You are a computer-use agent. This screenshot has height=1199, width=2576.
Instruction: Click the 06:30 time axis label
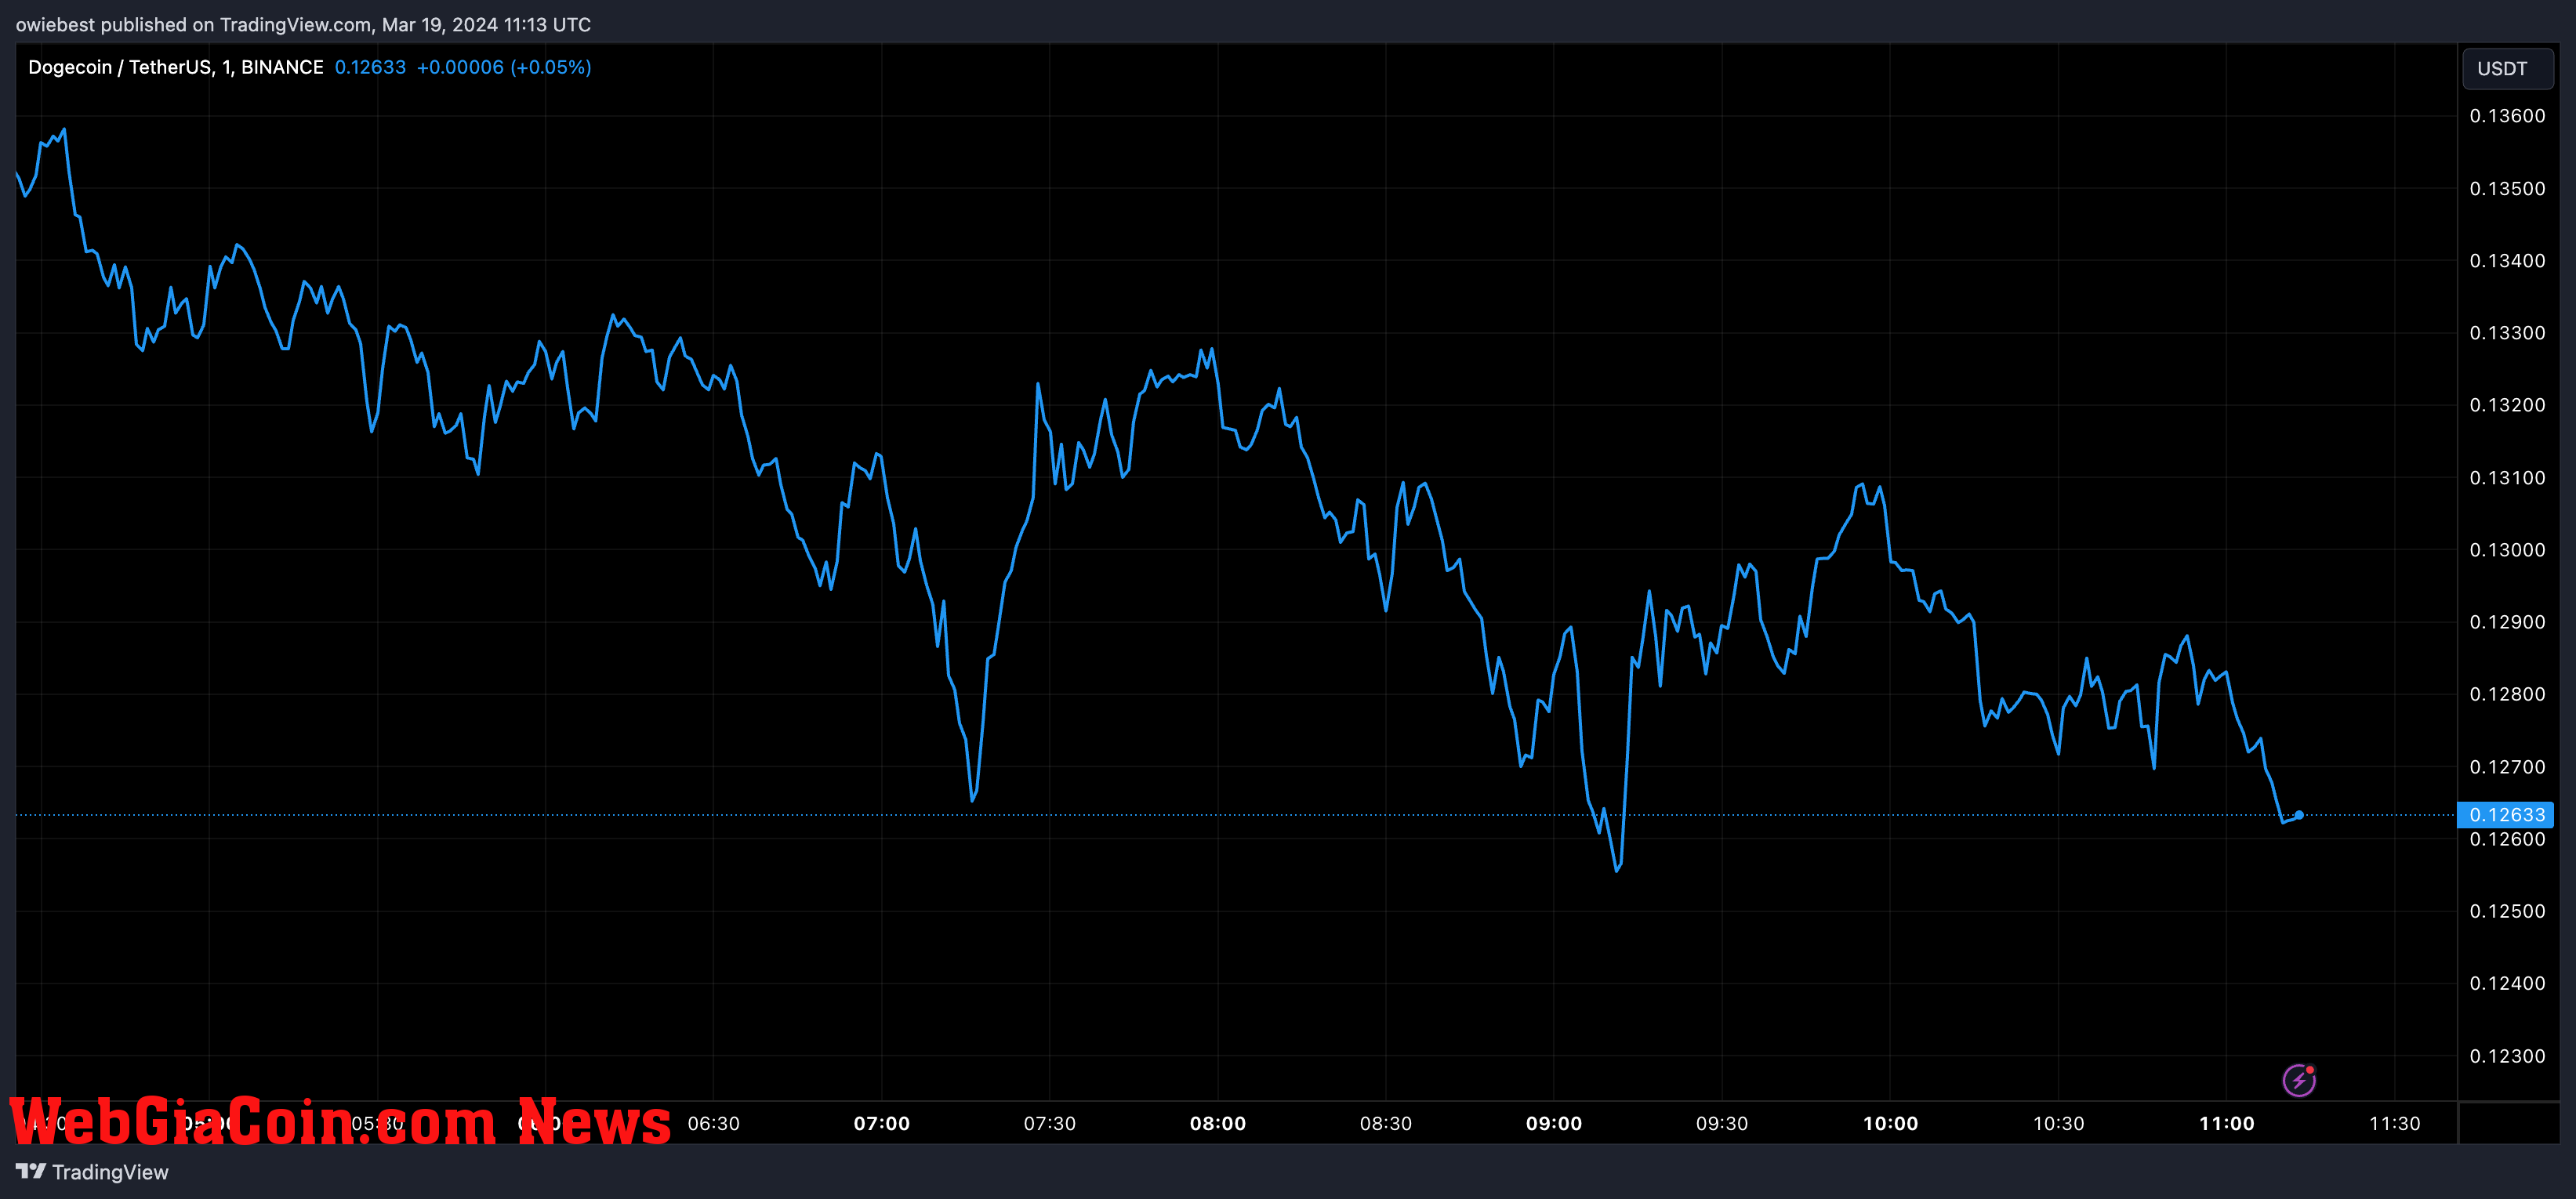point(713,1123)
